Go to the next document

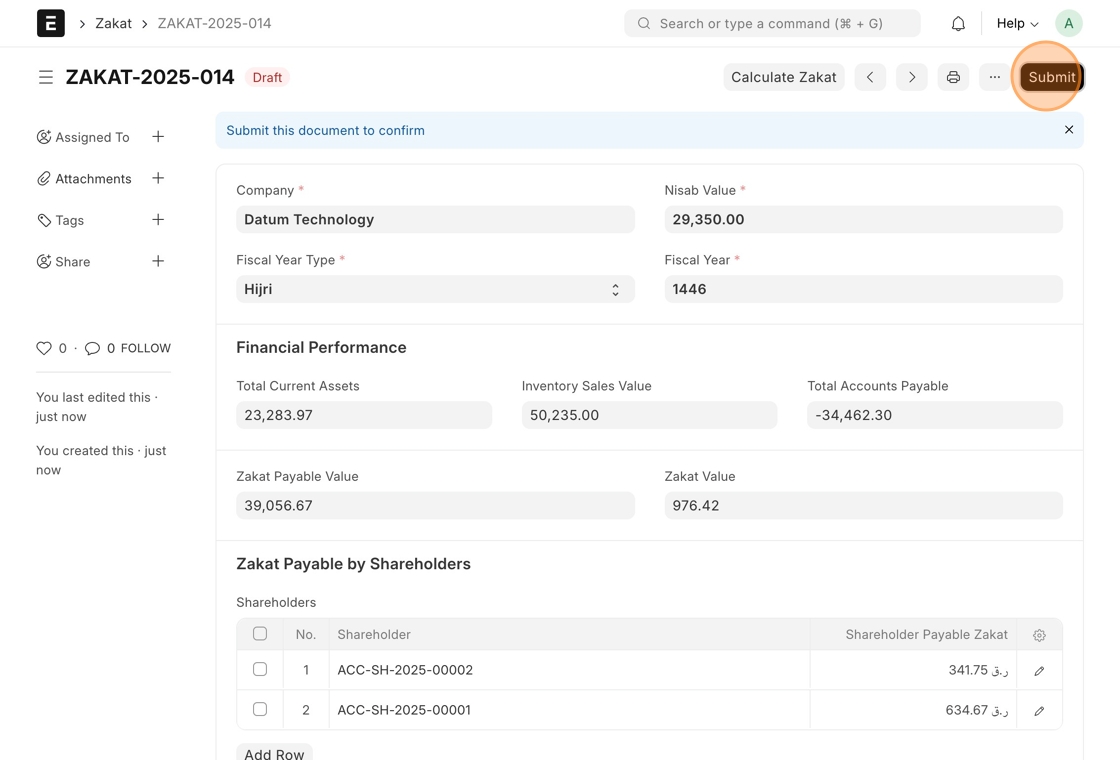coord(911,77)
